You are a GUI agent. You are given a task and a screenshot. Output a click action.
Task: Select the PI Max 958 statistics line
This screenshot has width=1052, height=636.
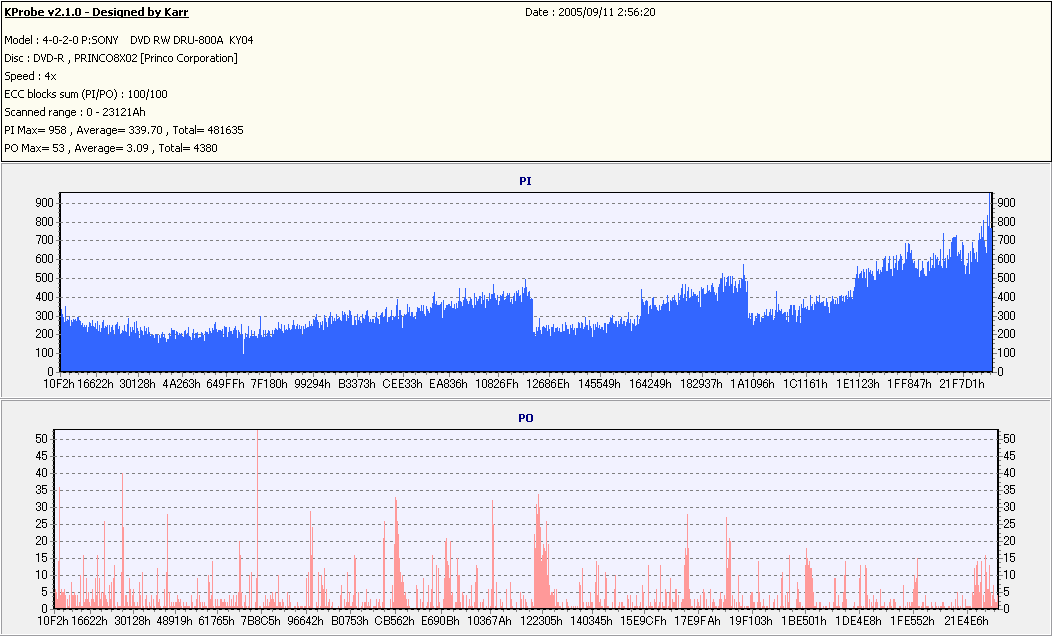[x=125, y=130]
